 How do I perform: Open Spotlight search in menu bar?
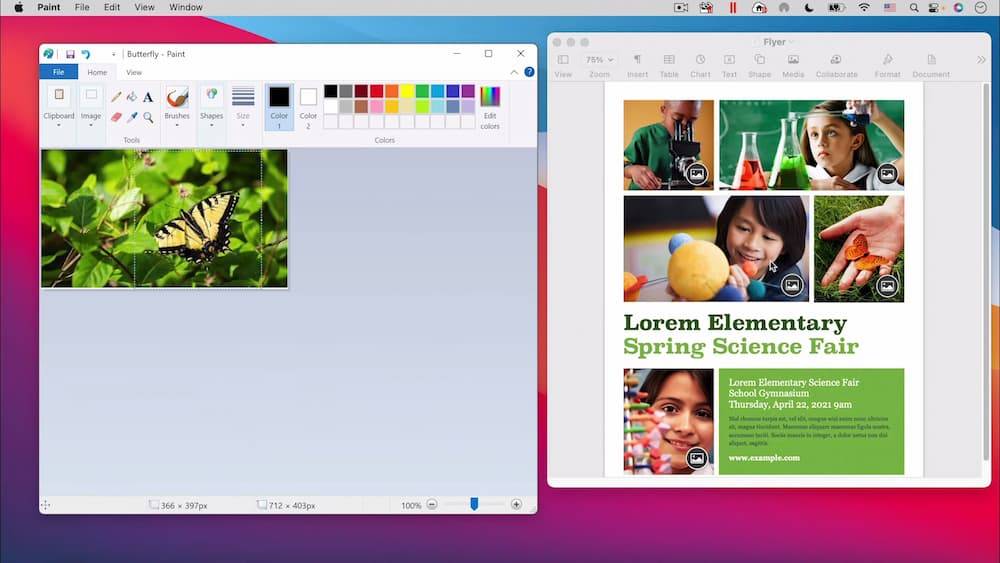coord(914,8)
